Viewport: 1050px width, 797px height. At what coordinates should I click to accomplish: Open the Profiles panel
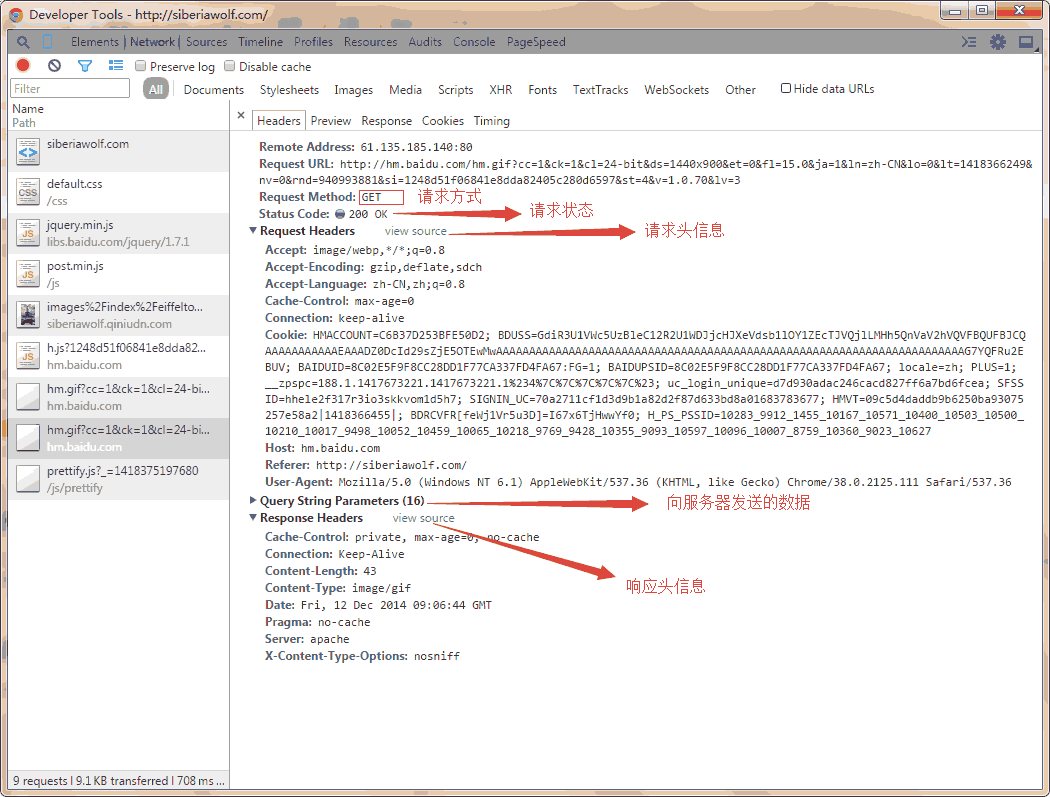click(x=313, y=42)
